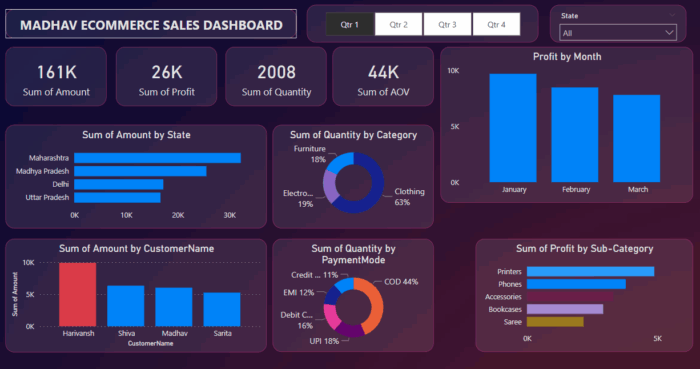Select the Saree sub-category bar
The height and width of the screenshot is (369, 700).
(x=555, y=322)
